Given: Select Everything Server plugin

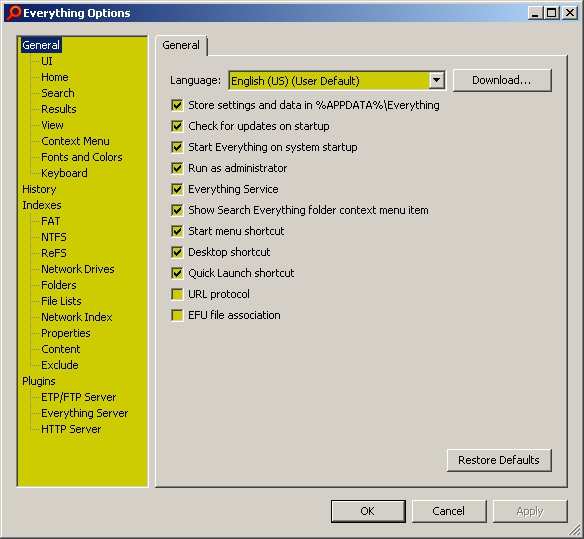Looking at the screenshot, I should click(85, 413).
